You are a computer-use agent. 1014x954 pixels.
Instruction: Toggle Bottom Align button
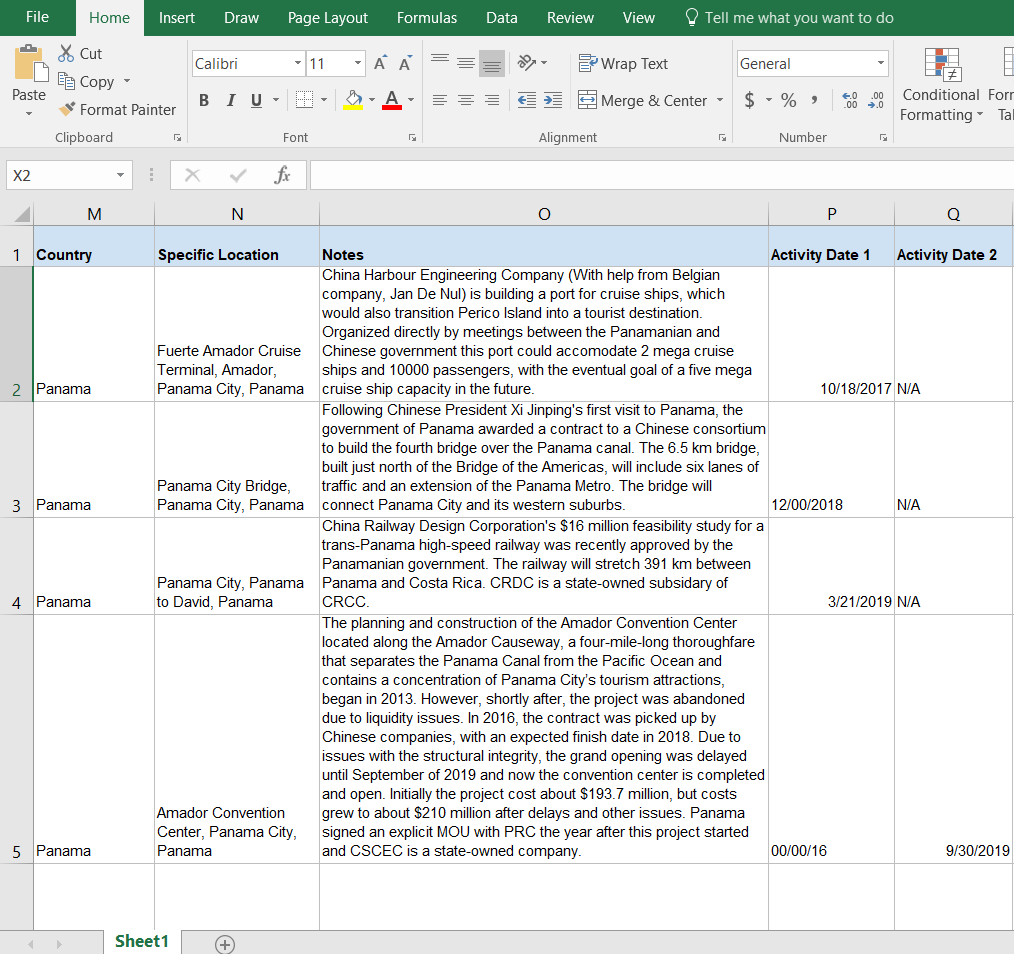tap(492, 63)
